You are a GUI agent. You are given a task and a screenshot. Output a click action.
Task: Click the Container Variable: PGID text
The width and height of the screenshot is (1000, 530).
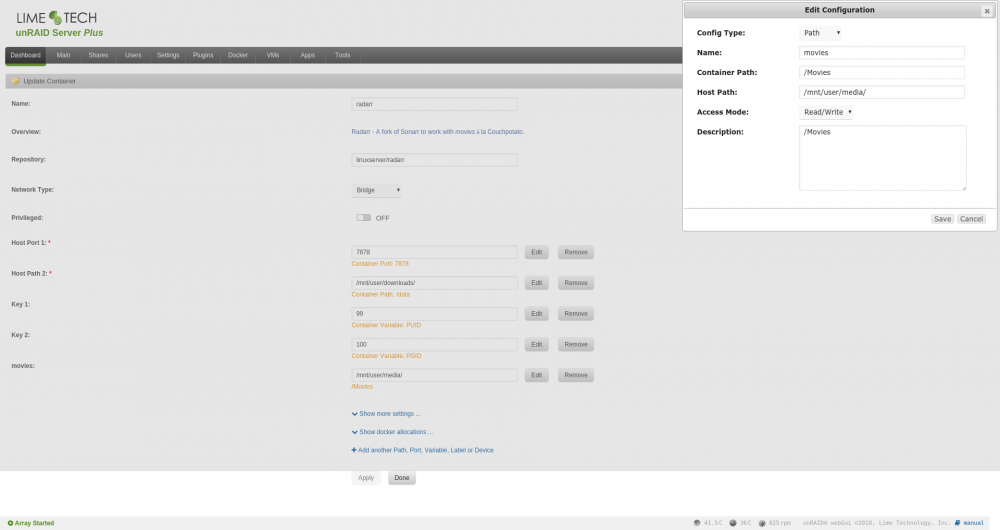pos(386,356)
